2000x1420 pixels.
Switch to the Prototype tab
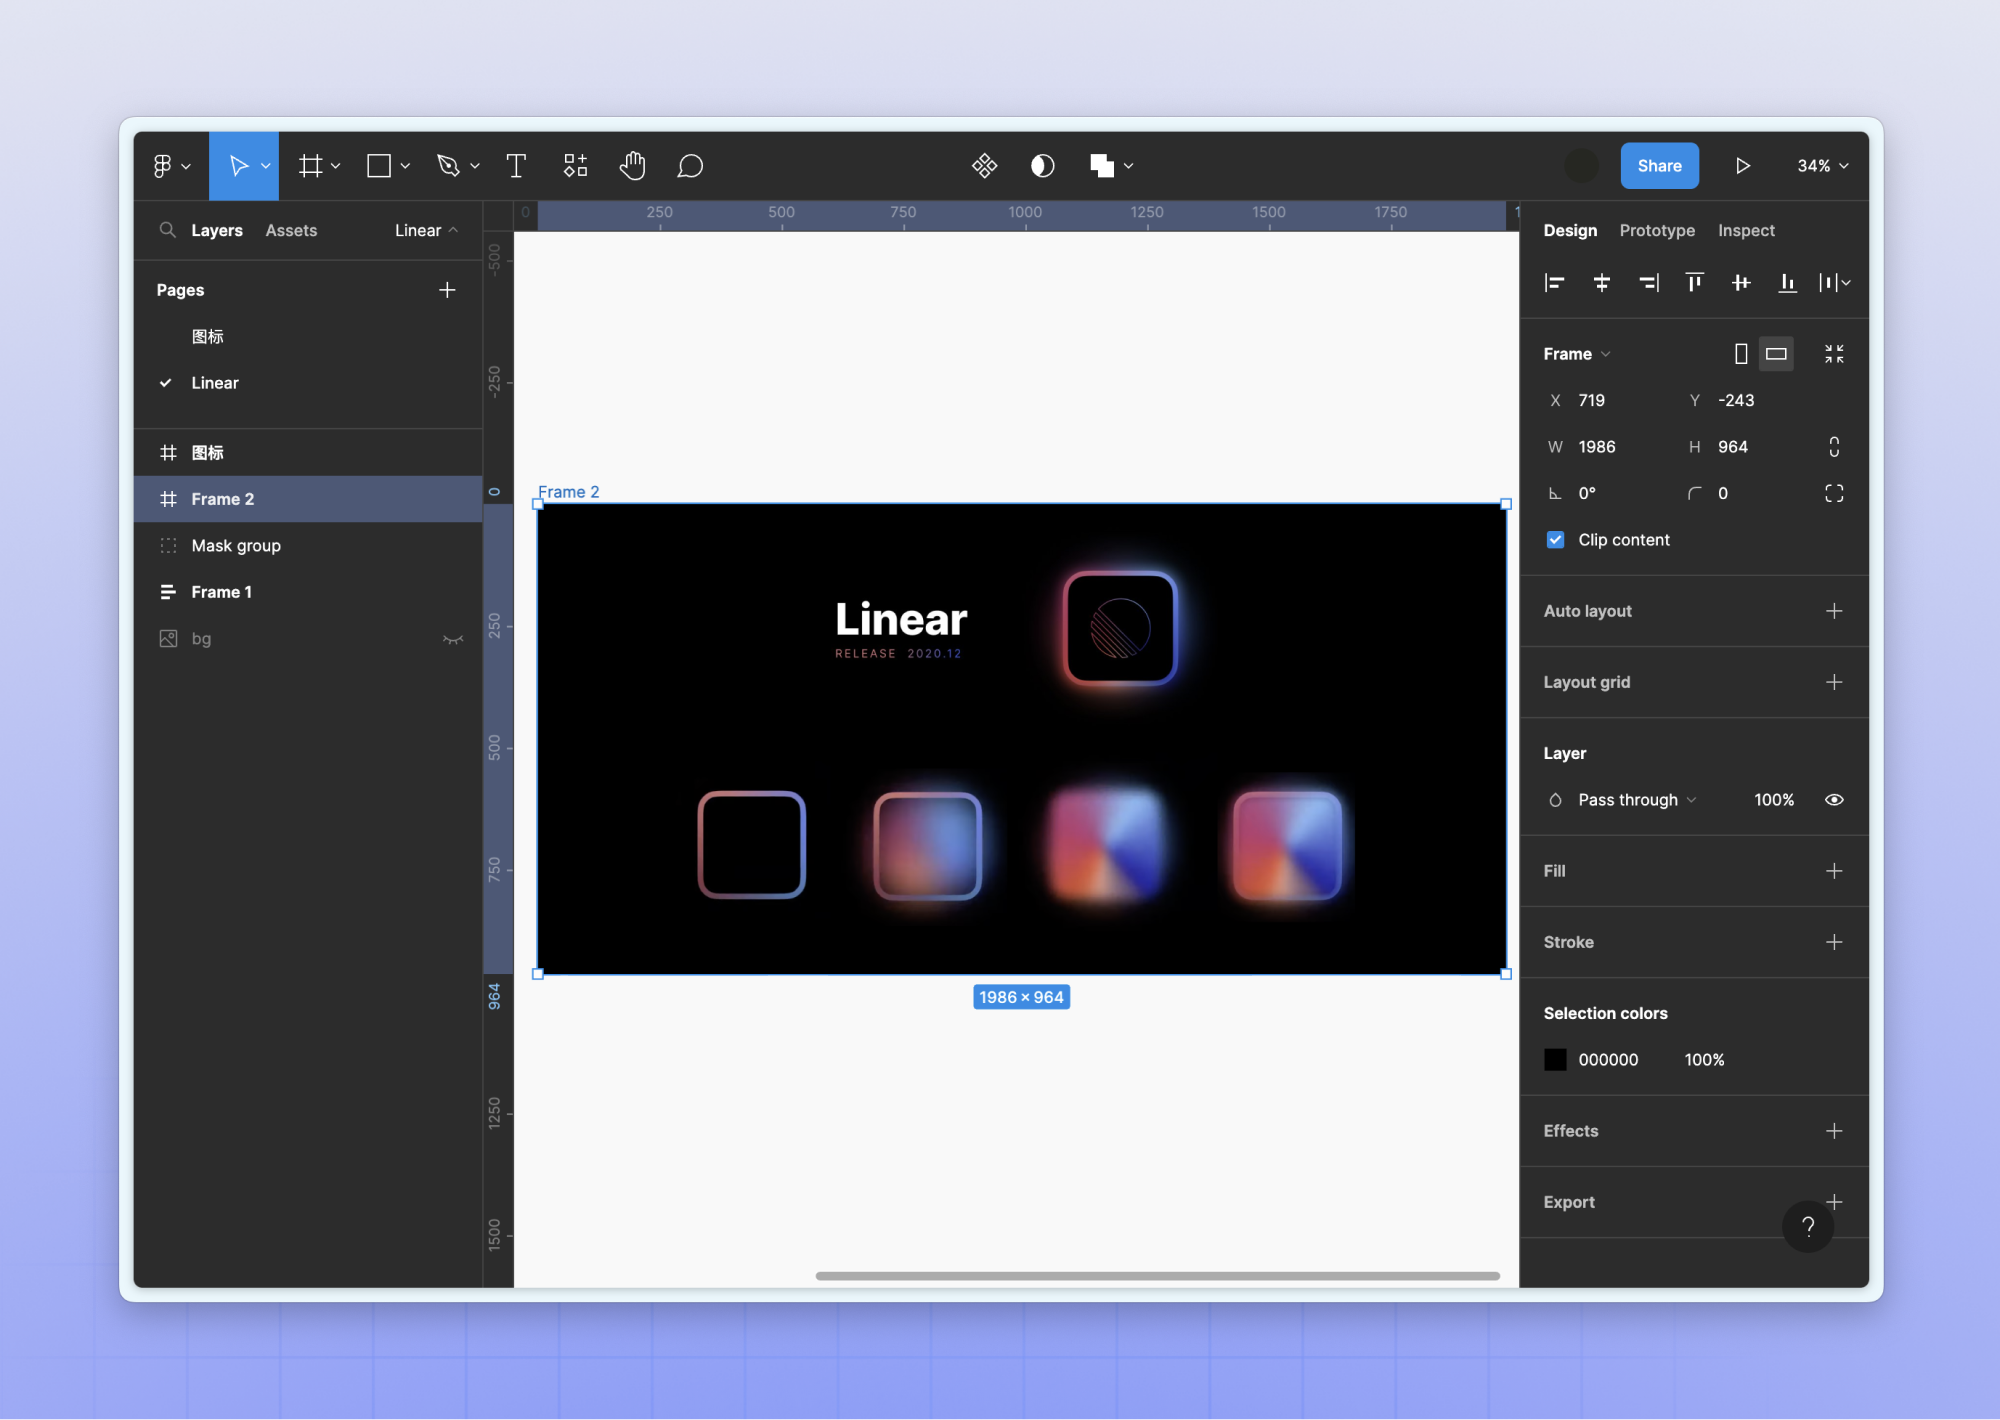click(x=1657, y=230)
